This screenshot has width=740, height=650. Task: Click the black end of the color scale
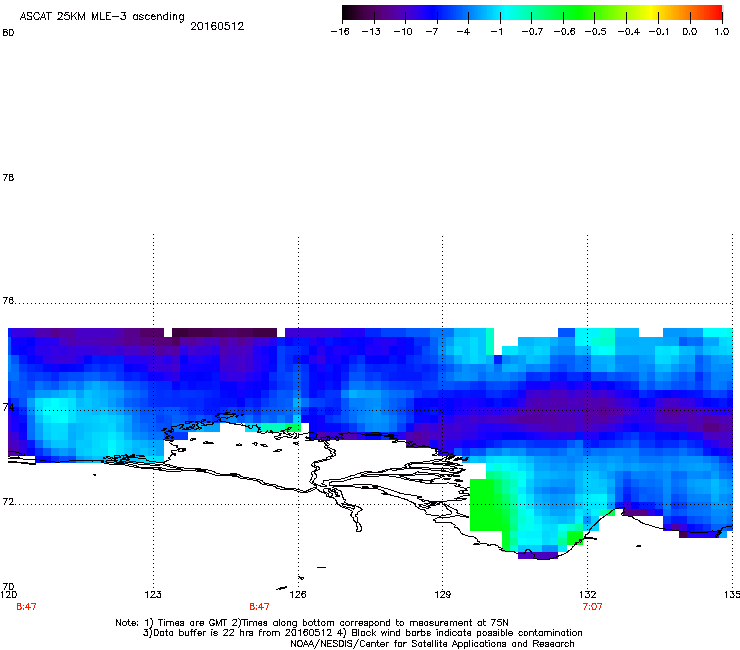pyautogui.click(x=349, y=13)
